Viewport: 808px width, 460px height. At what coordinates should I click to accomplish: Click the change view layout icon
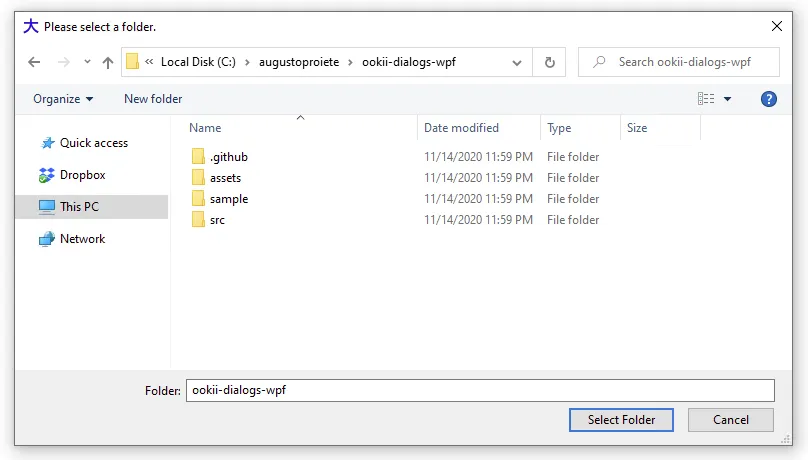tap(706, 98)
